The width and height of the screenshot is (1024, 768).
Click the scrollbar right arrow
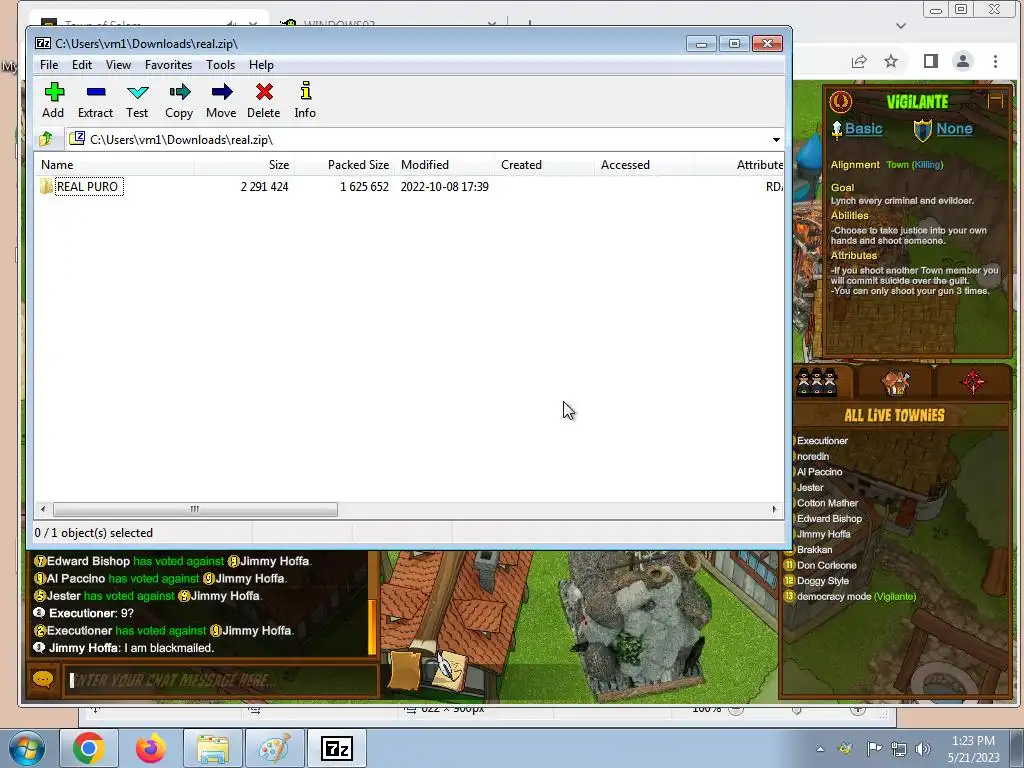click(775, 509)
